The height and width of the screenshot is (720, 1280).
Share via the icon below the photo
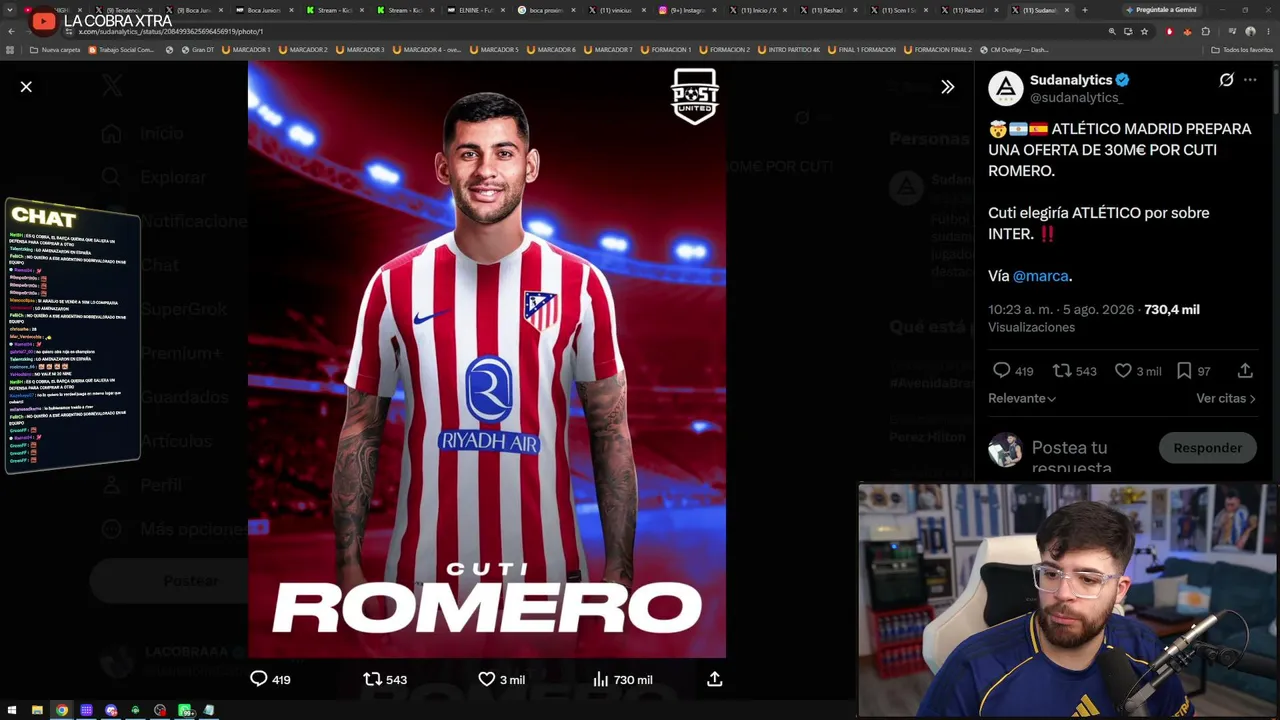tap(714, 679)
